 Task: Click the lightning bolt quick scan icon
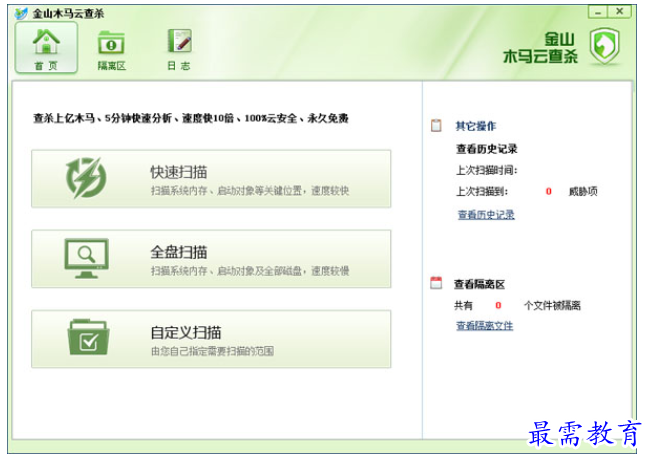(86, 177)
